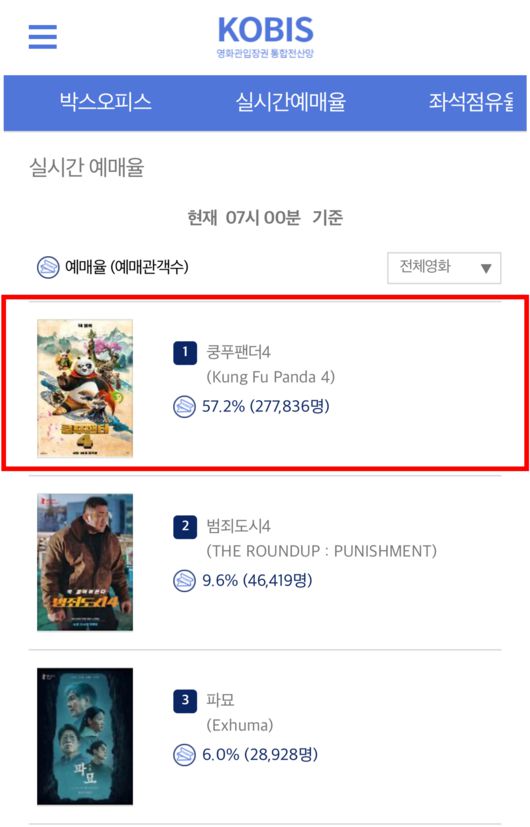Click the Exhuma poster thumbnail
The width and height of the screenshot is (530, 827).
click(x=85, y=736)
